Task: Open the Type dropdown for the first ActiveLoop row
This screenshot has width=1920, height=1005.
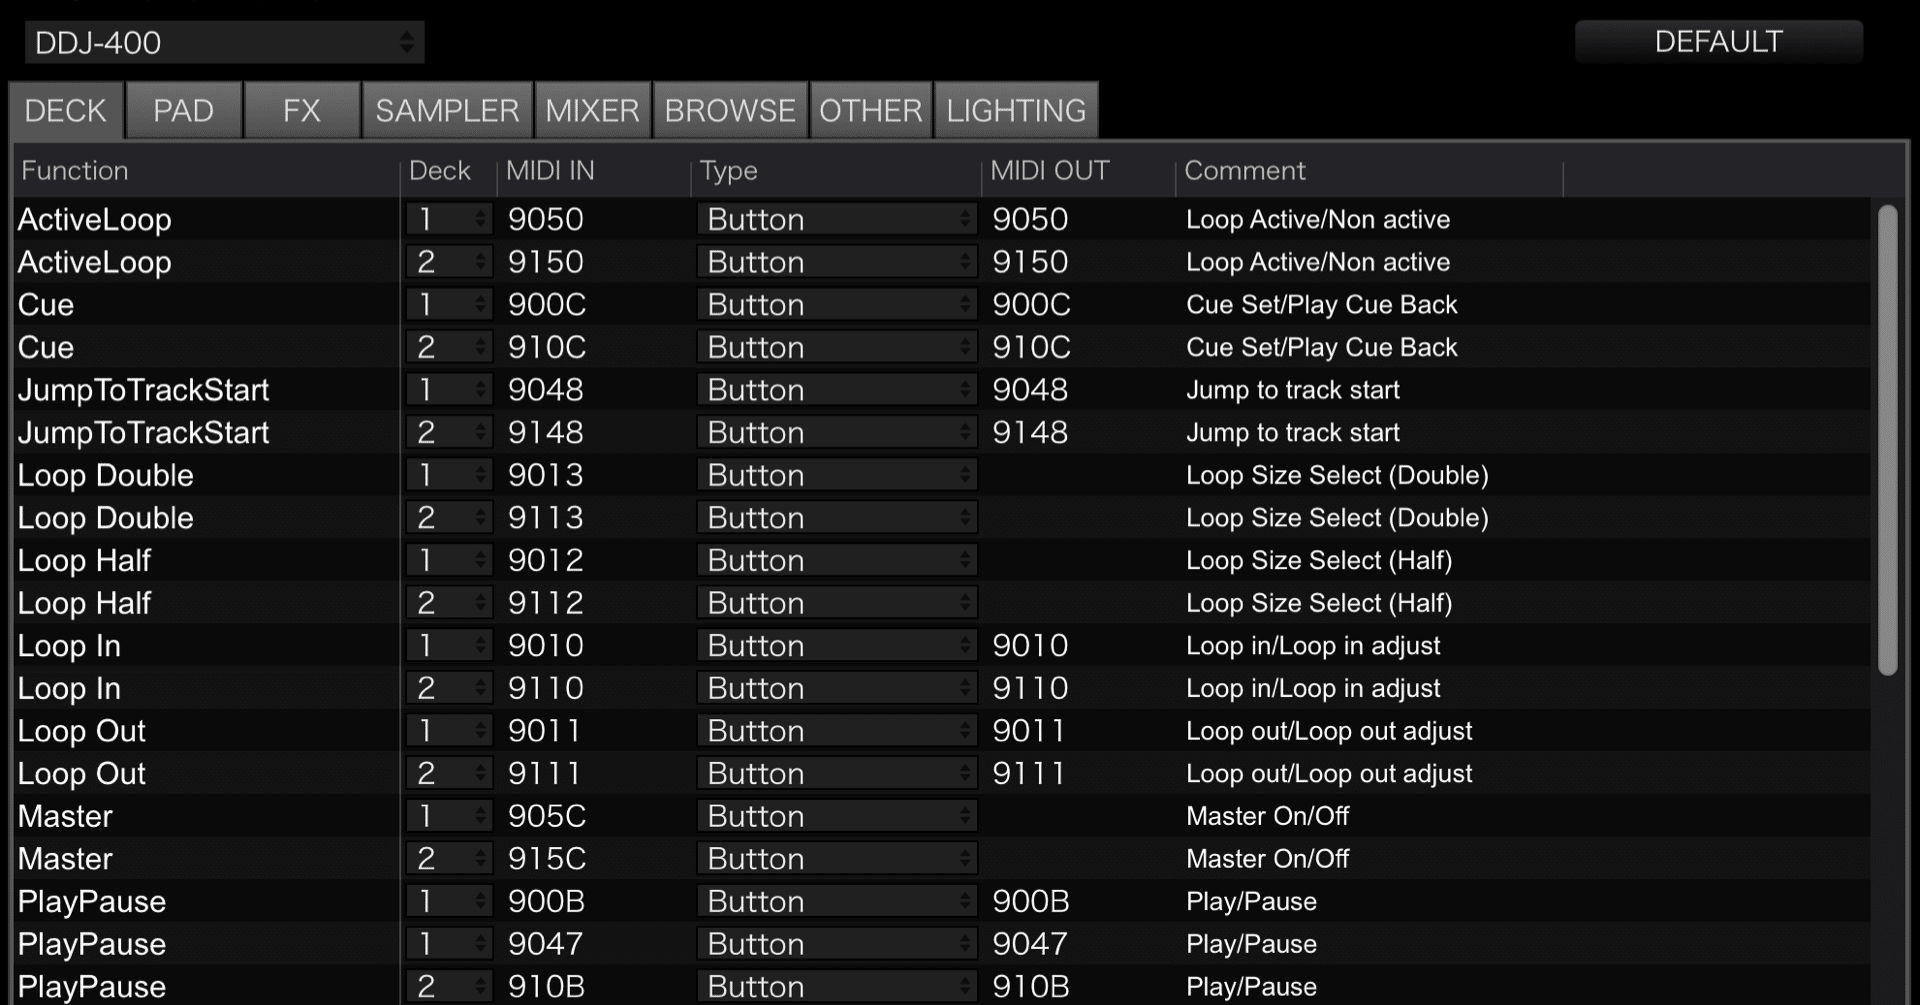Action: pyautogui.click(x=836, y=219)
